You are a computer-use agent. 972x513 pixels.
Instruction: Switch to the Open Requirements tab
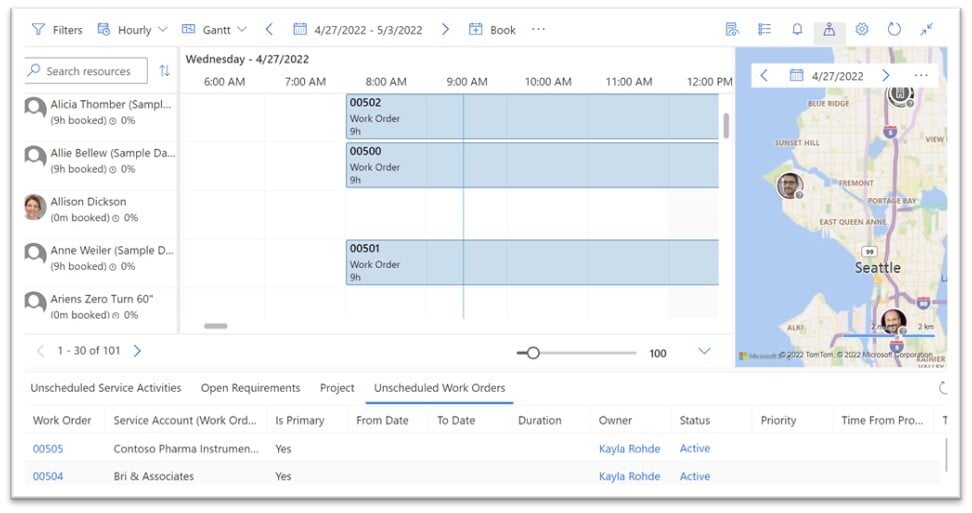click(250, 388)
